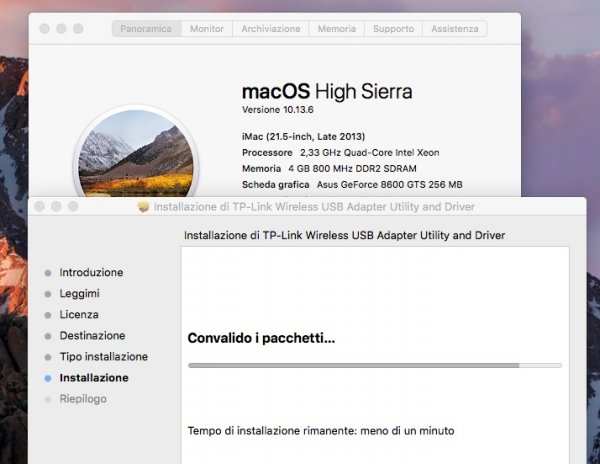Image resolution: width=600 pixels, height=464 pixels.
Task: Click the installer pane heading text
Action: (344, 235)
